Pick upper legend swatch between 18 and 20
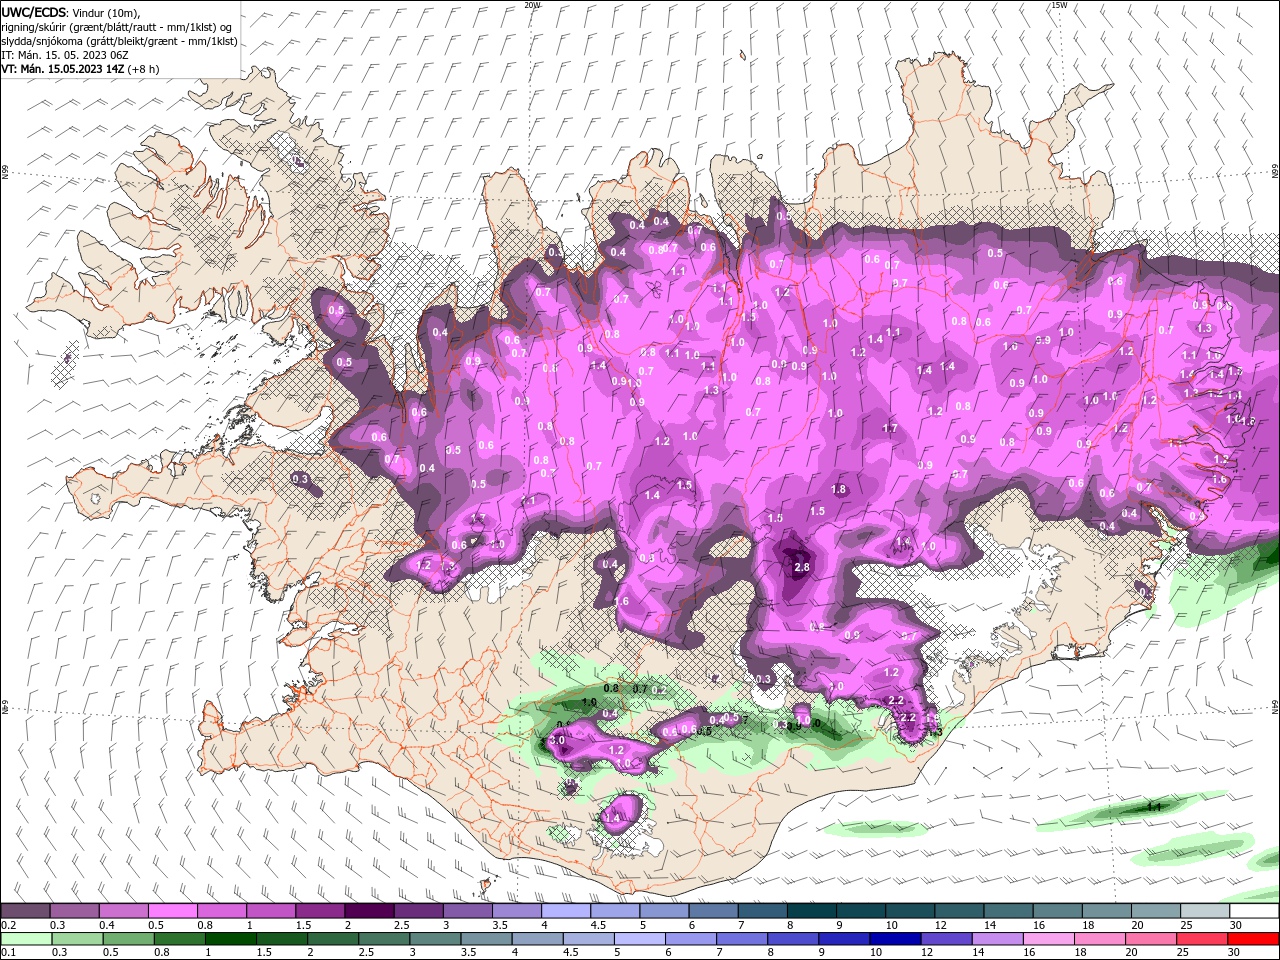 1108,911
